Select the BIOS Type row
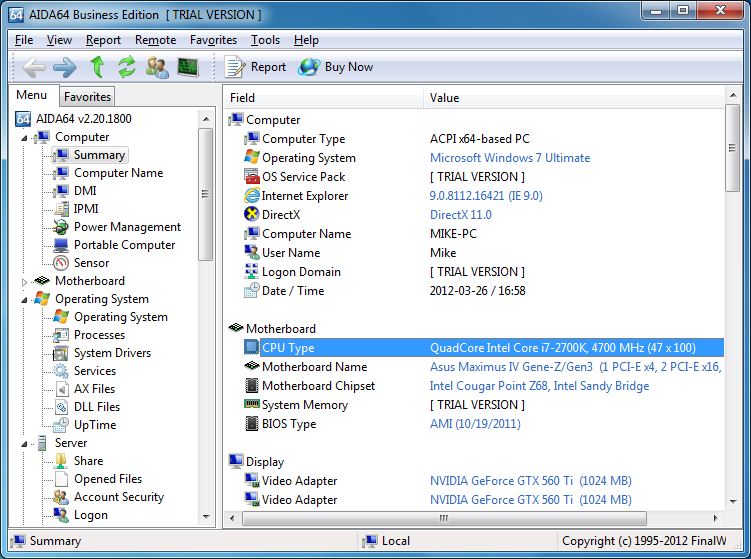This screenshot has width=751, height=559. coord(484,424)
